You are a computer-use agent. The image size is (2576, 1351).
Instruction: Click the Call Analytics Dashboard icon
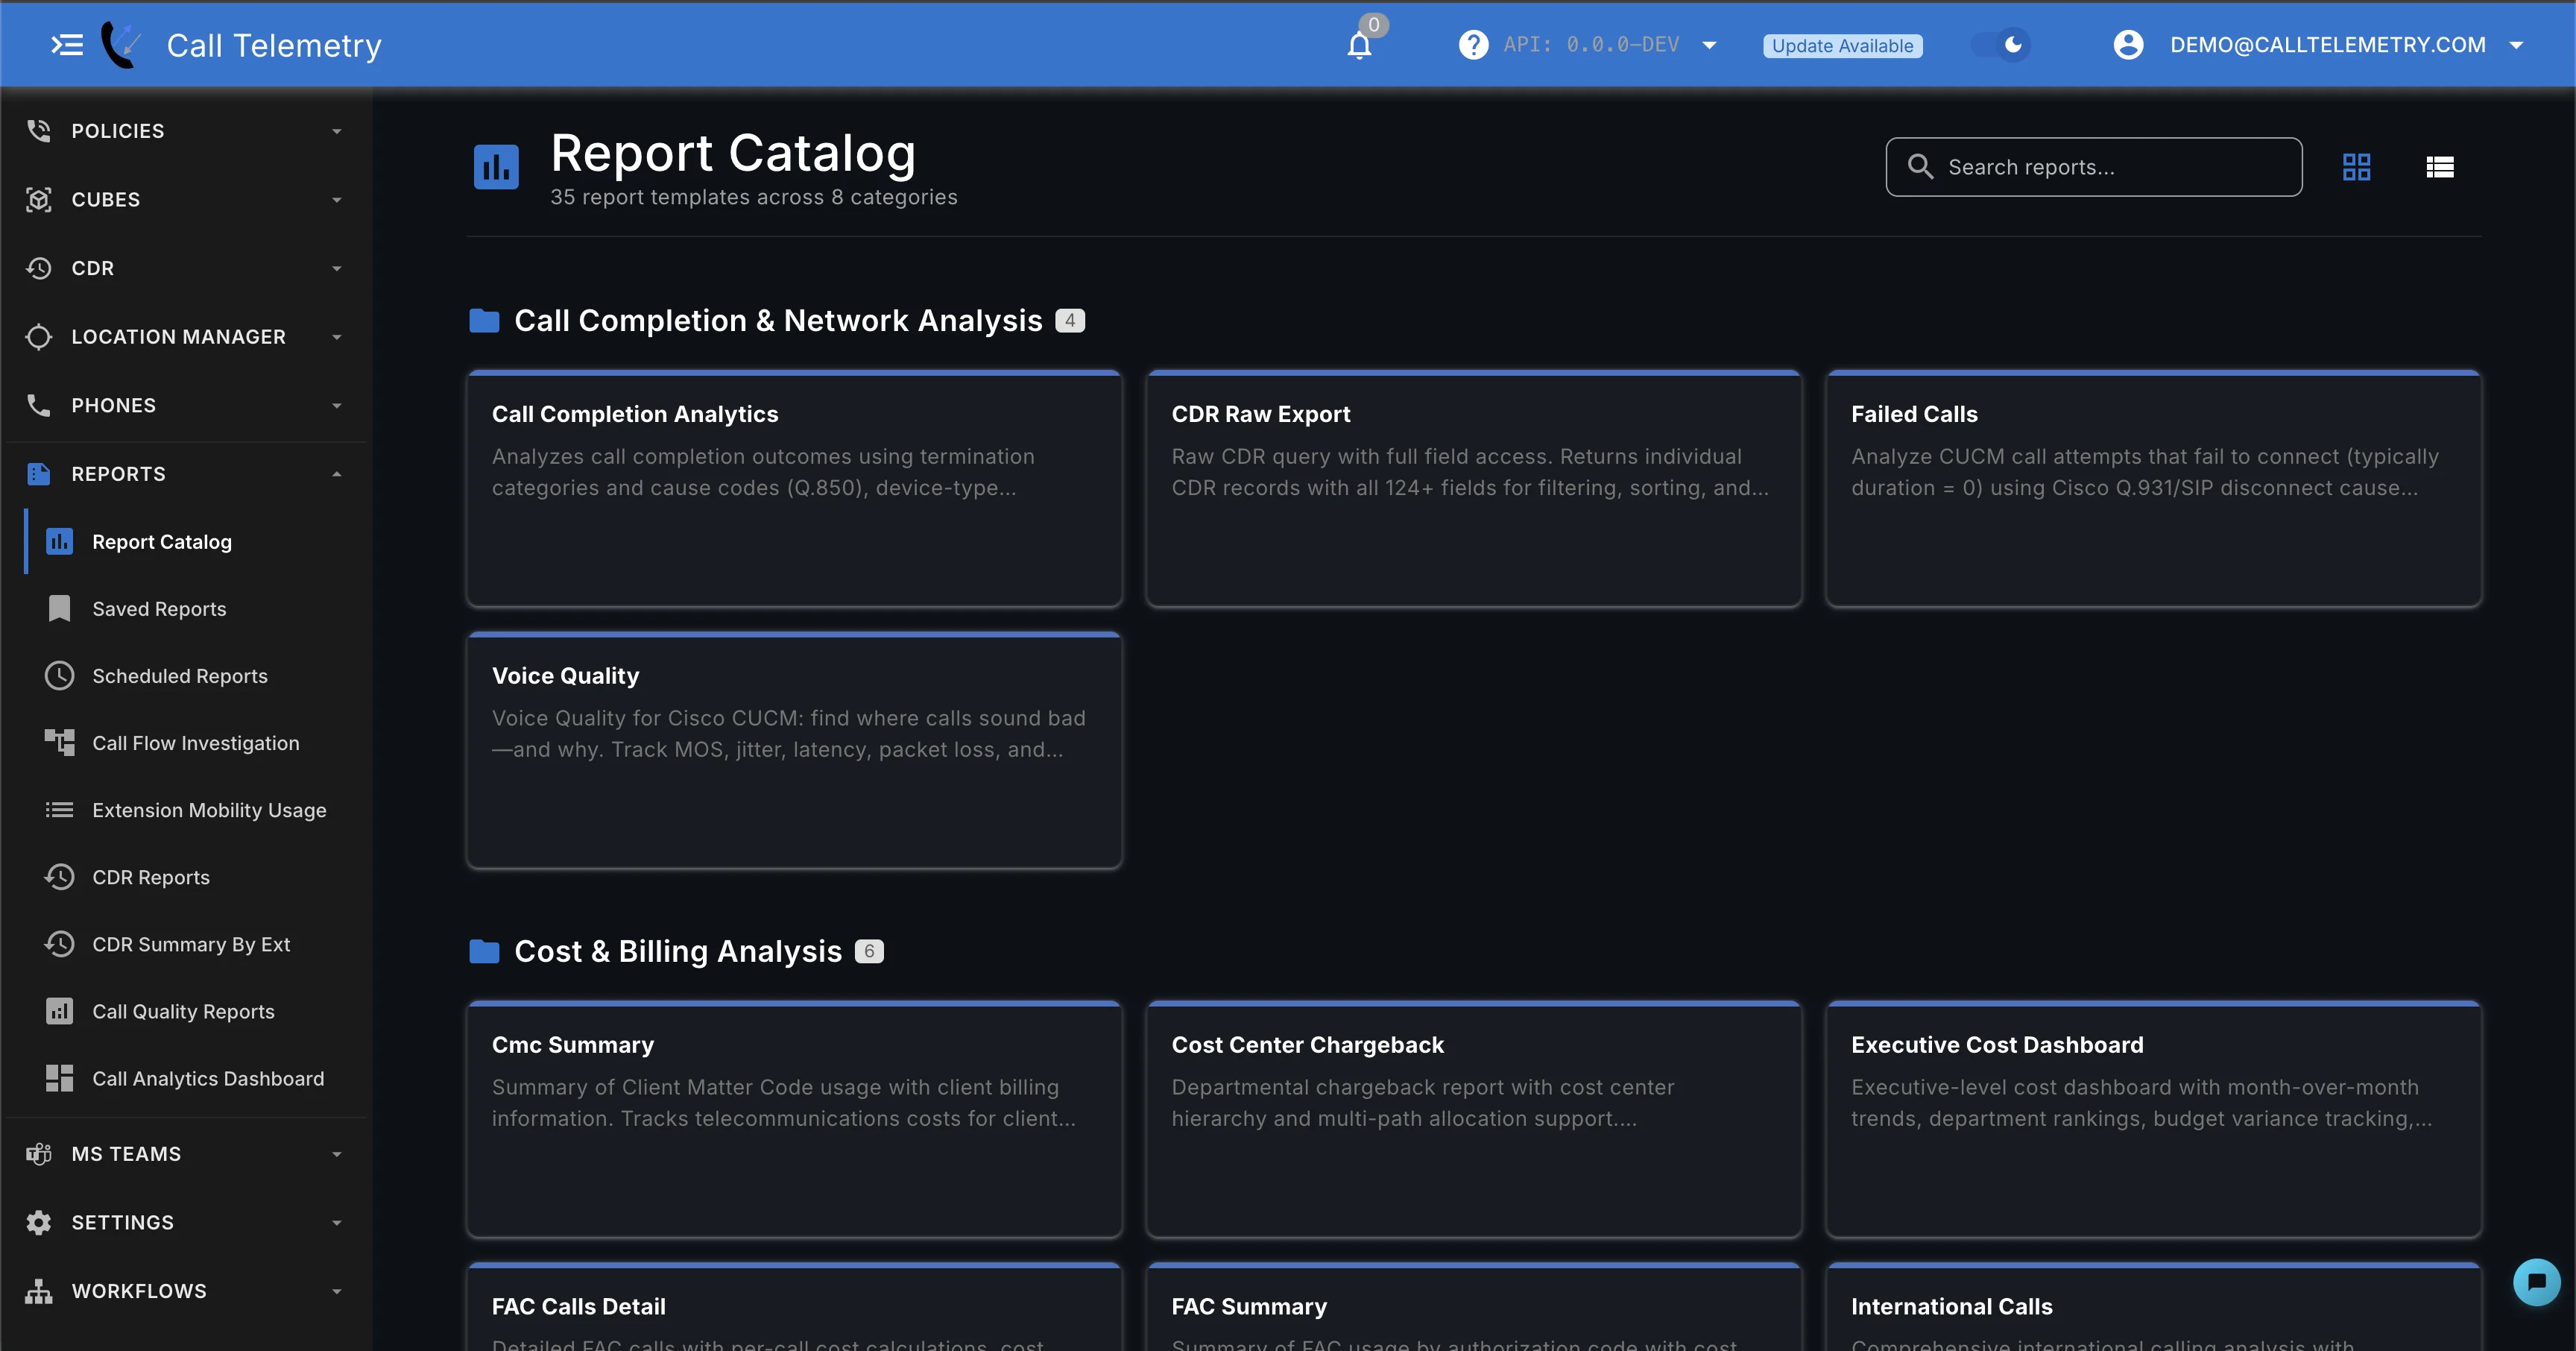[60, 1078]
